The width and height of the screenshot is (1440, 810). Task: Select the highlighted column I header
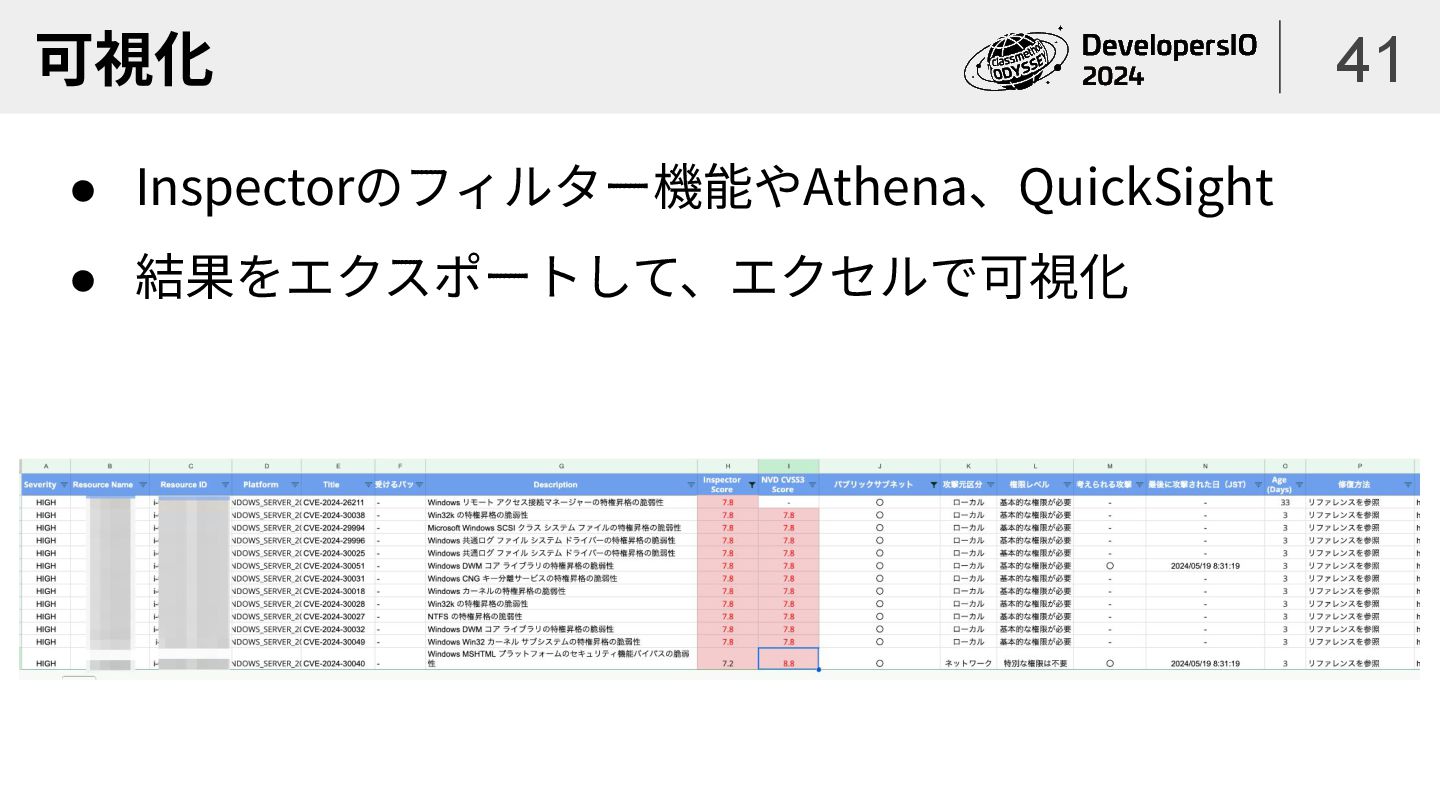789,466
